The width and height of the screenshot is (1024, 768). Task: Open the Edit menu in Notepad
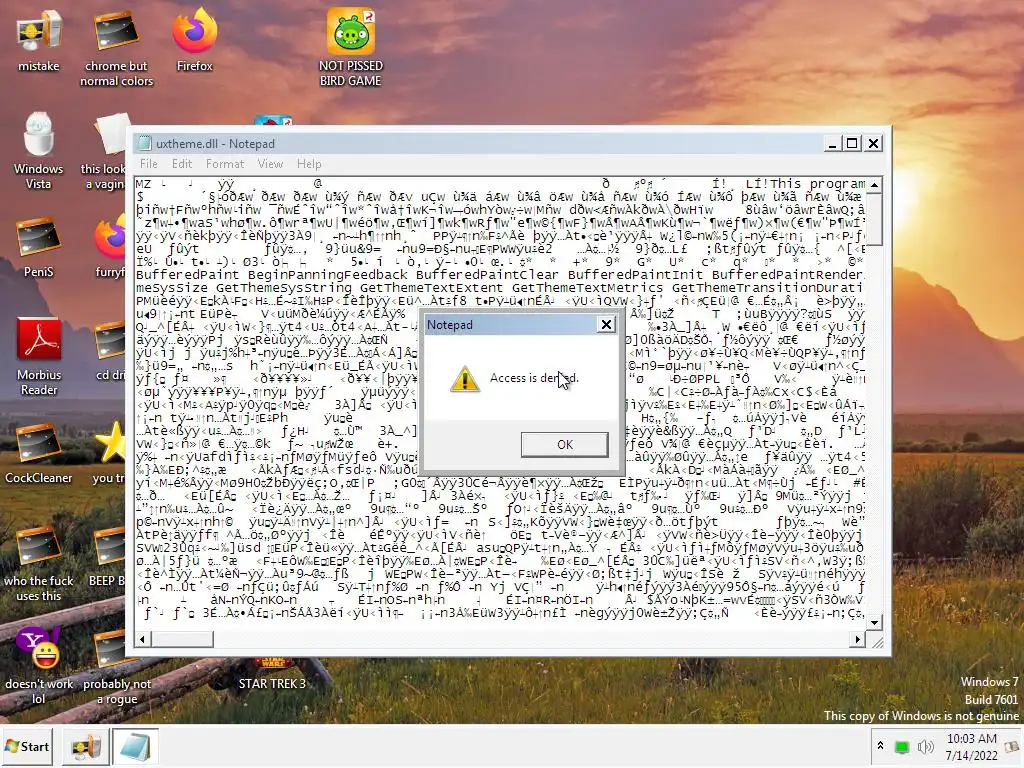pyautogui.click(x=182, y=164)
